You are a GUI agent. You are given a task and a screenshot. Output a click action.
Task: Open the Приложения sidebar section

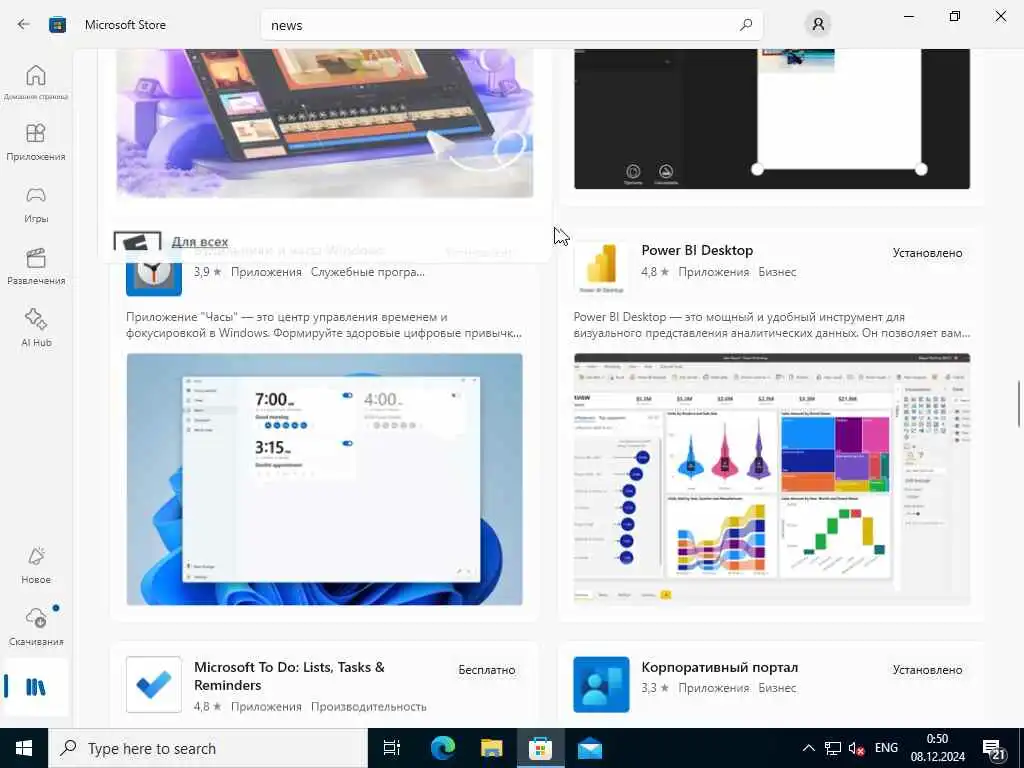coord(36,142)
